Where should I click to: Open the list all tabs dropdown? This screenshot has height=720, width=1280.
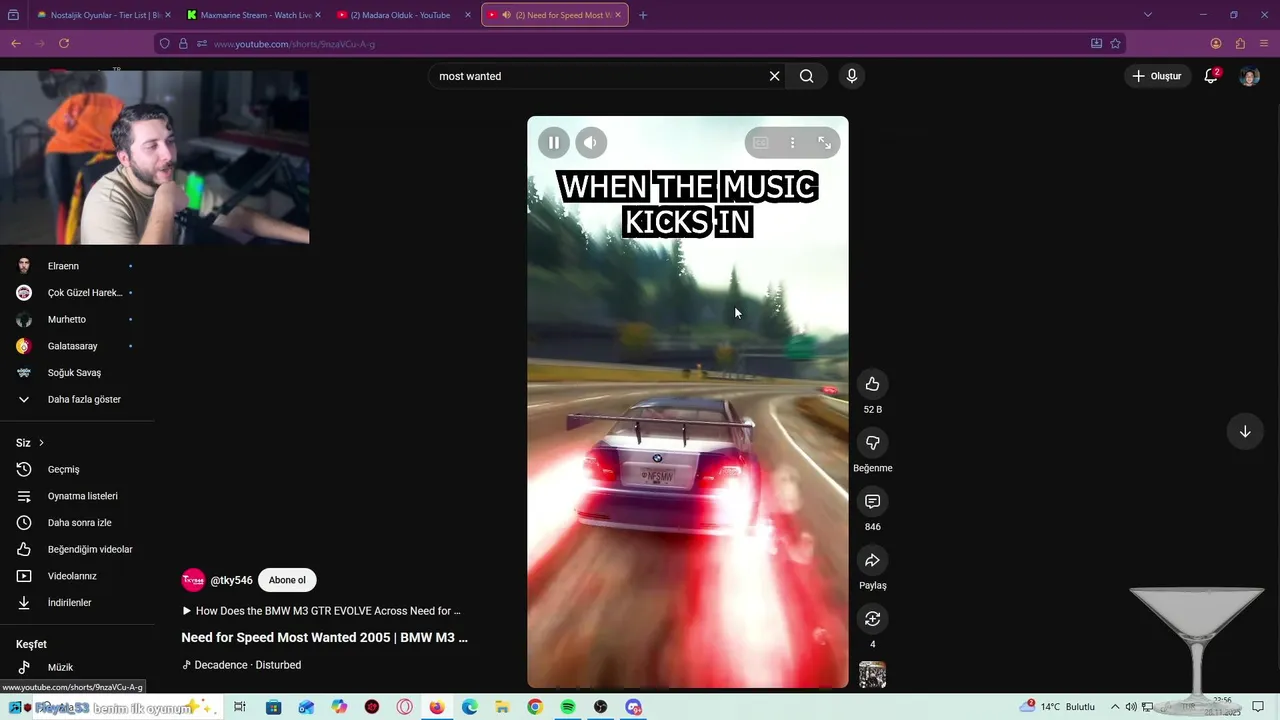[x=1147, y=15]
